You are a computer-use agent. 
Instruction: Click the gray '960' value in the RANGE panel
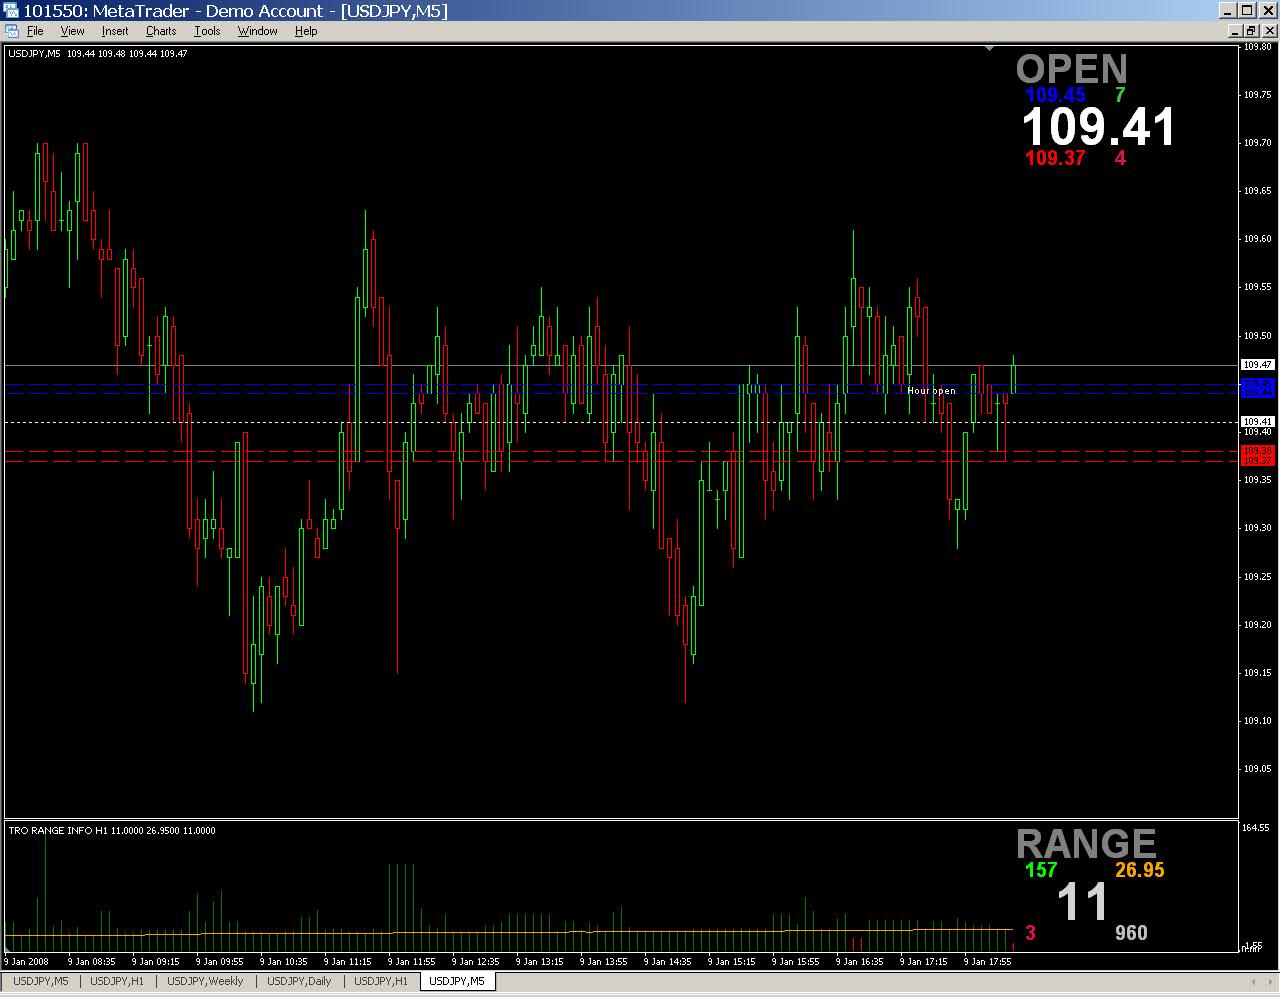1131,933
